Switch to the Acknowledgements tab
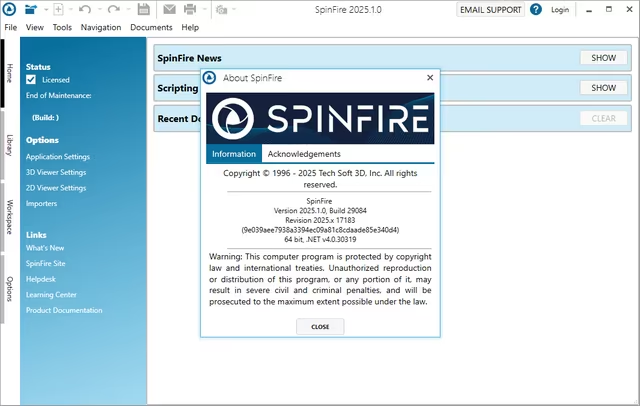Image resolution: width=640 pixels, height=406 pixels. point(304,154)
